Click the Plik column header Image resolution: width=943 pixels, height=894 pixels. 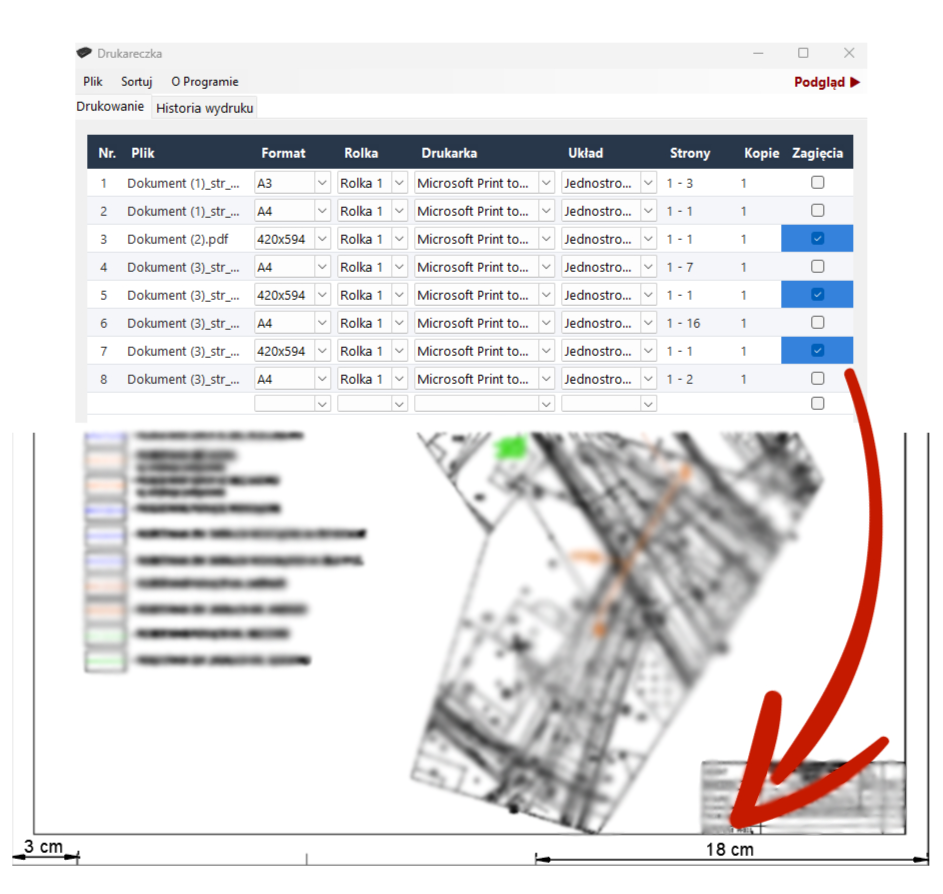pyautogui.click(x=143, y=153)
